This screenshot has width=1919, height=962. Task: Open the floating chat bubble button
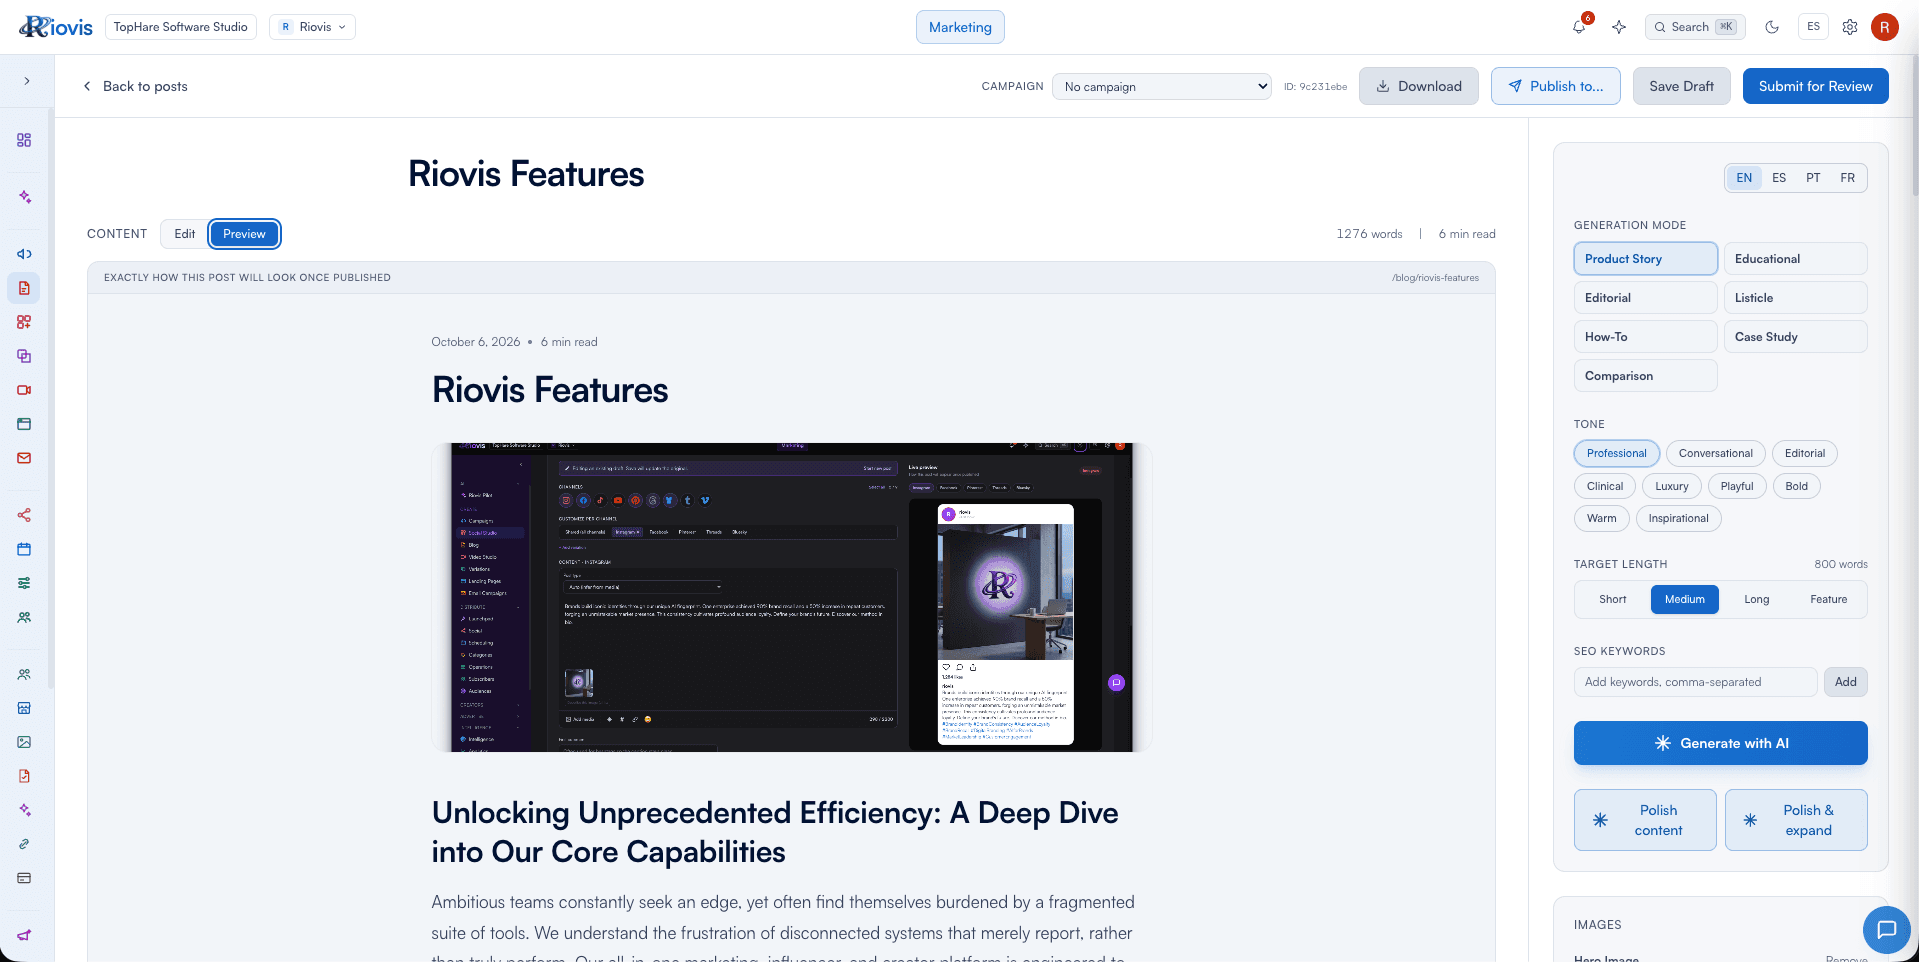pyautogui.click(x=1887, y=930)
